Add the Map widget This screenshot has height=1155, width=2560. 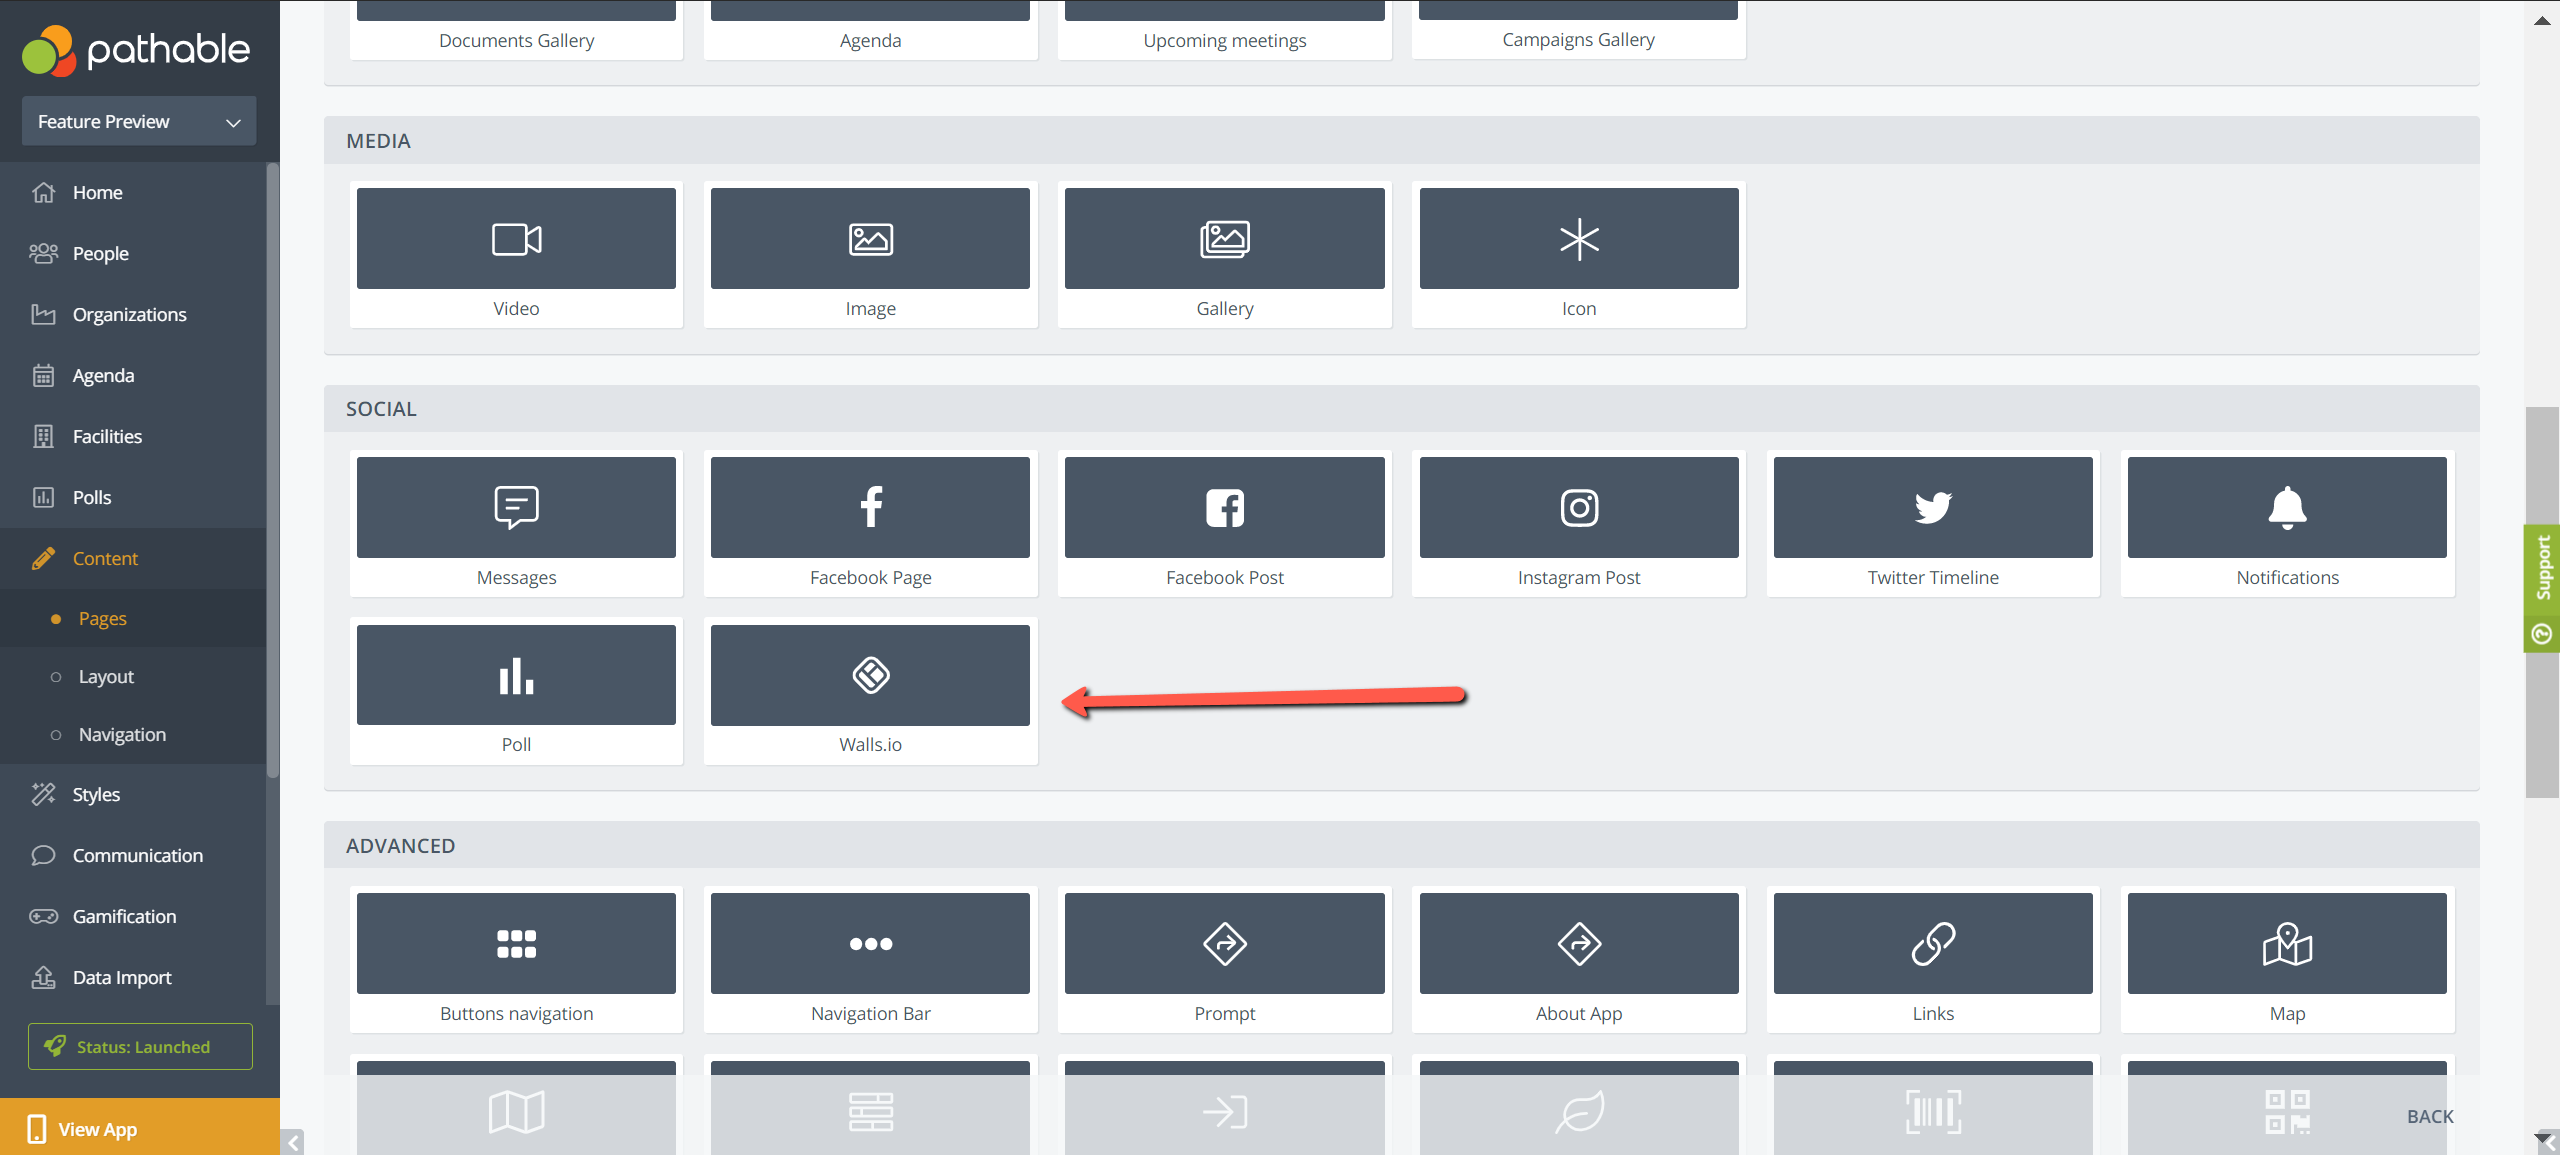click(x=2287, y=959)
